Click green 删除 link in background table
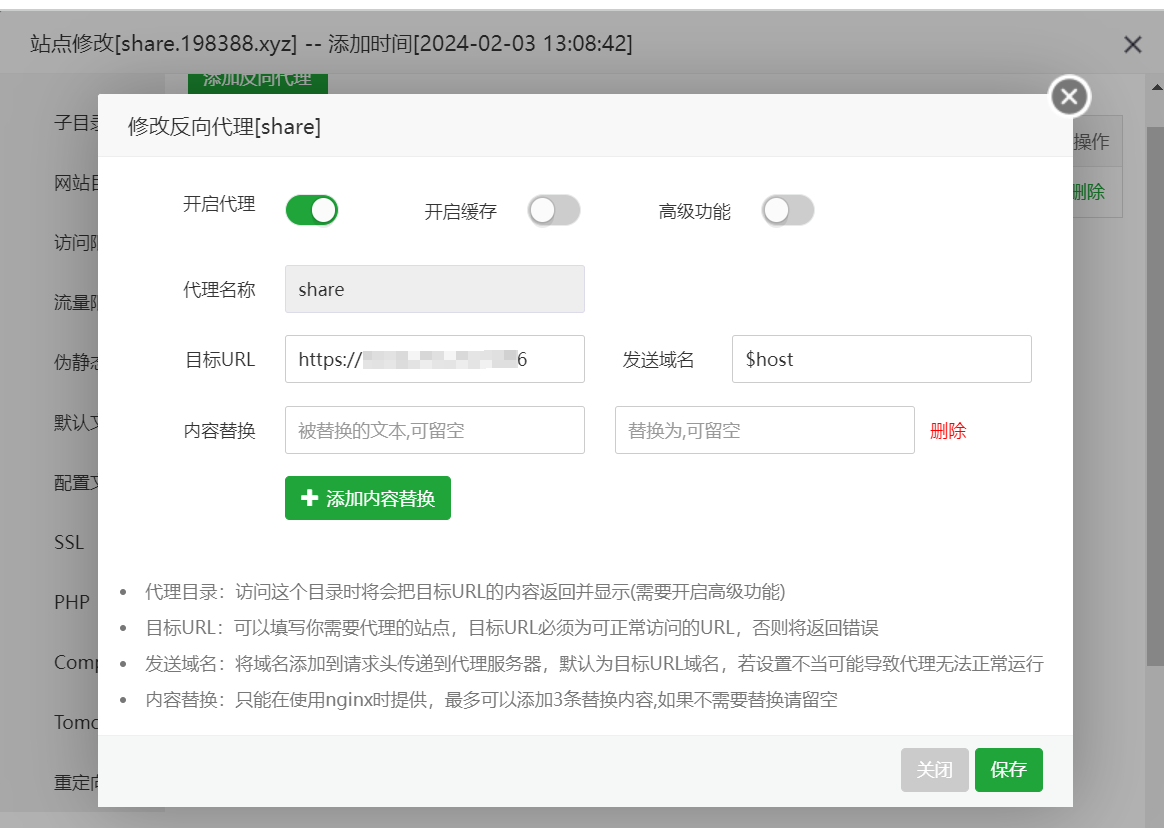The image size is (1164, 828). coord(1089,192)
